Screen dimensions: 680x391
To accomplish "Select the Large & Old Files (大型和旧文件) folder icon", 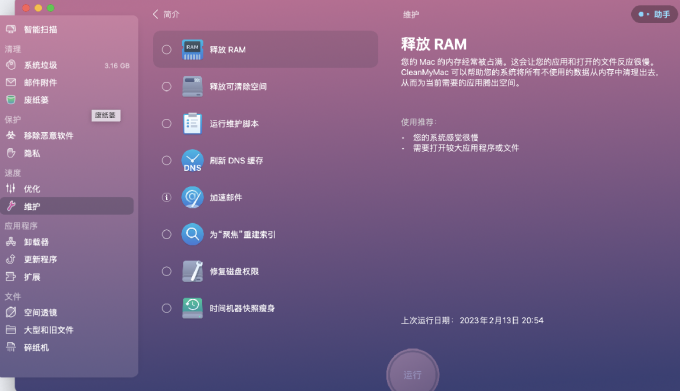I will (x=11, y=329).
